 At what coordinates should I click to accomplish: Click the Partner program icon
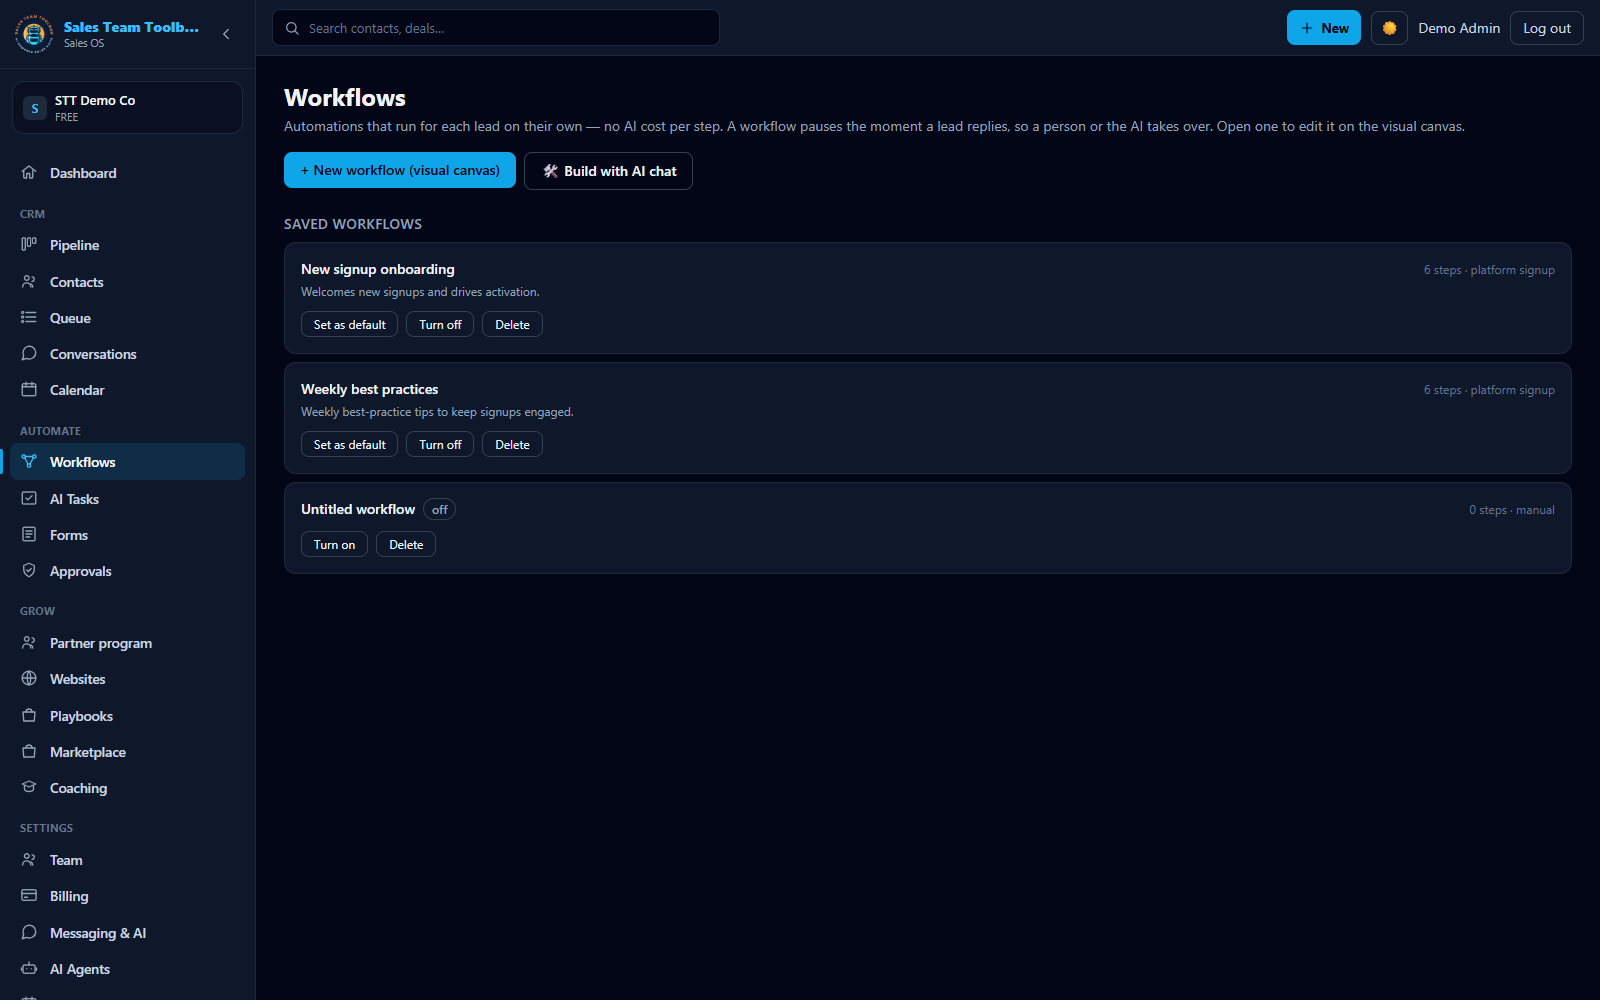(29, 643)
